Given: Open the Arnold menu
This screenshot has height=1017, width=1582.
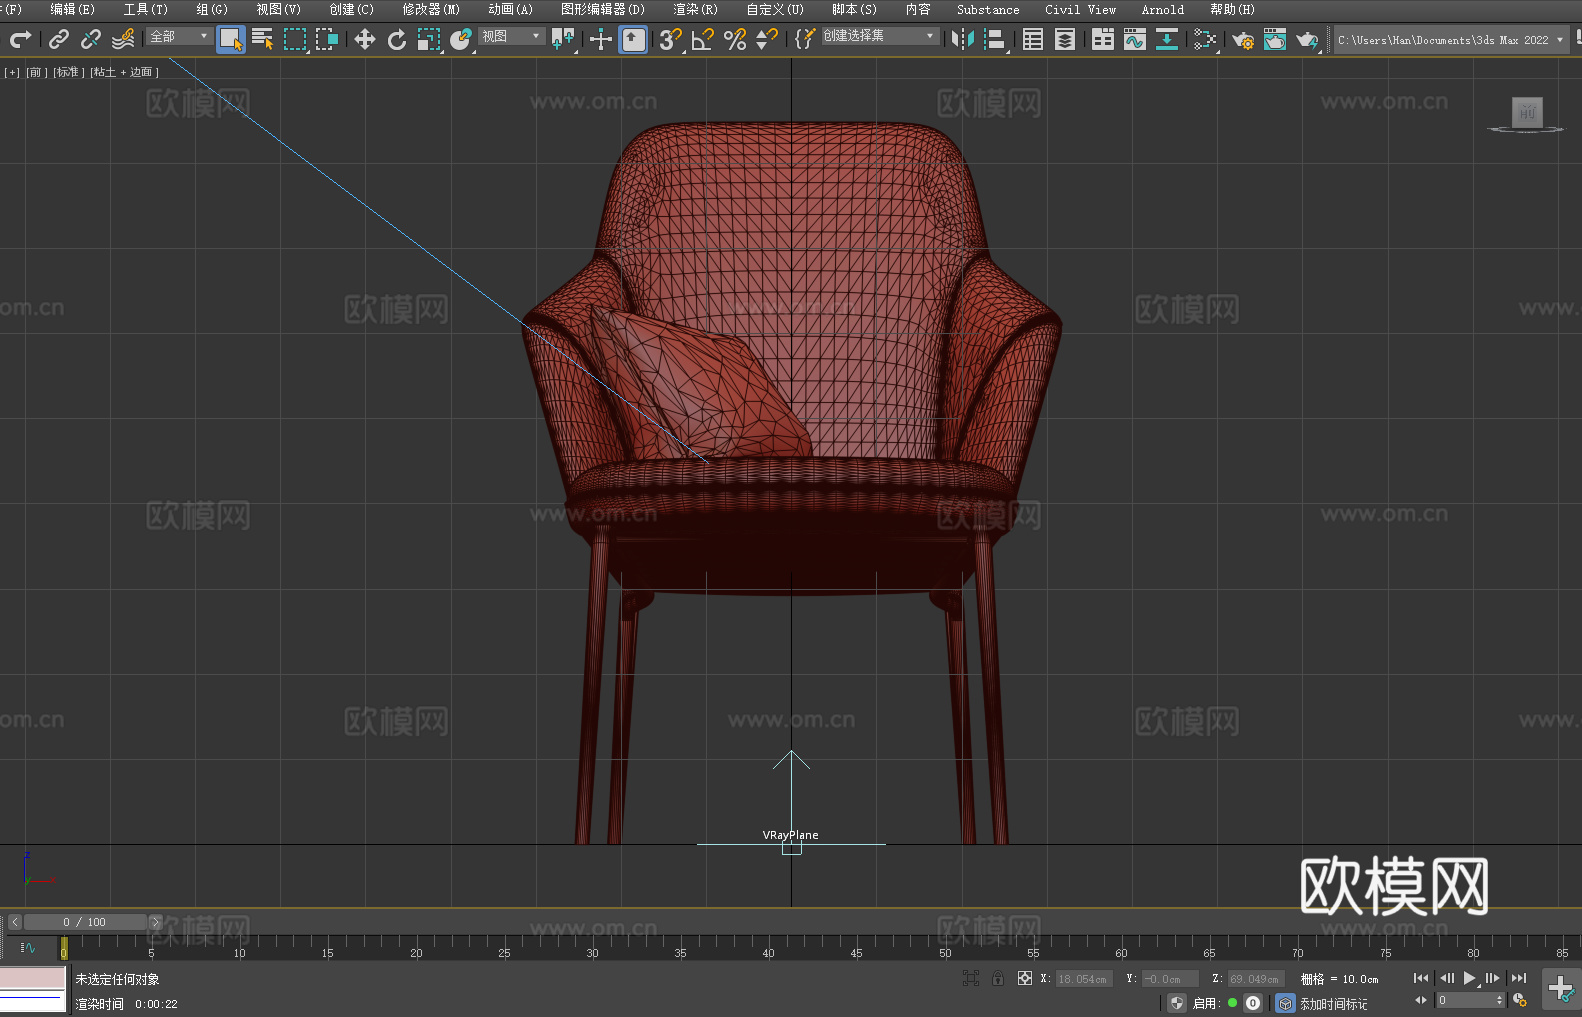Looking at the screenshot, I should (x=1163, y=9).
